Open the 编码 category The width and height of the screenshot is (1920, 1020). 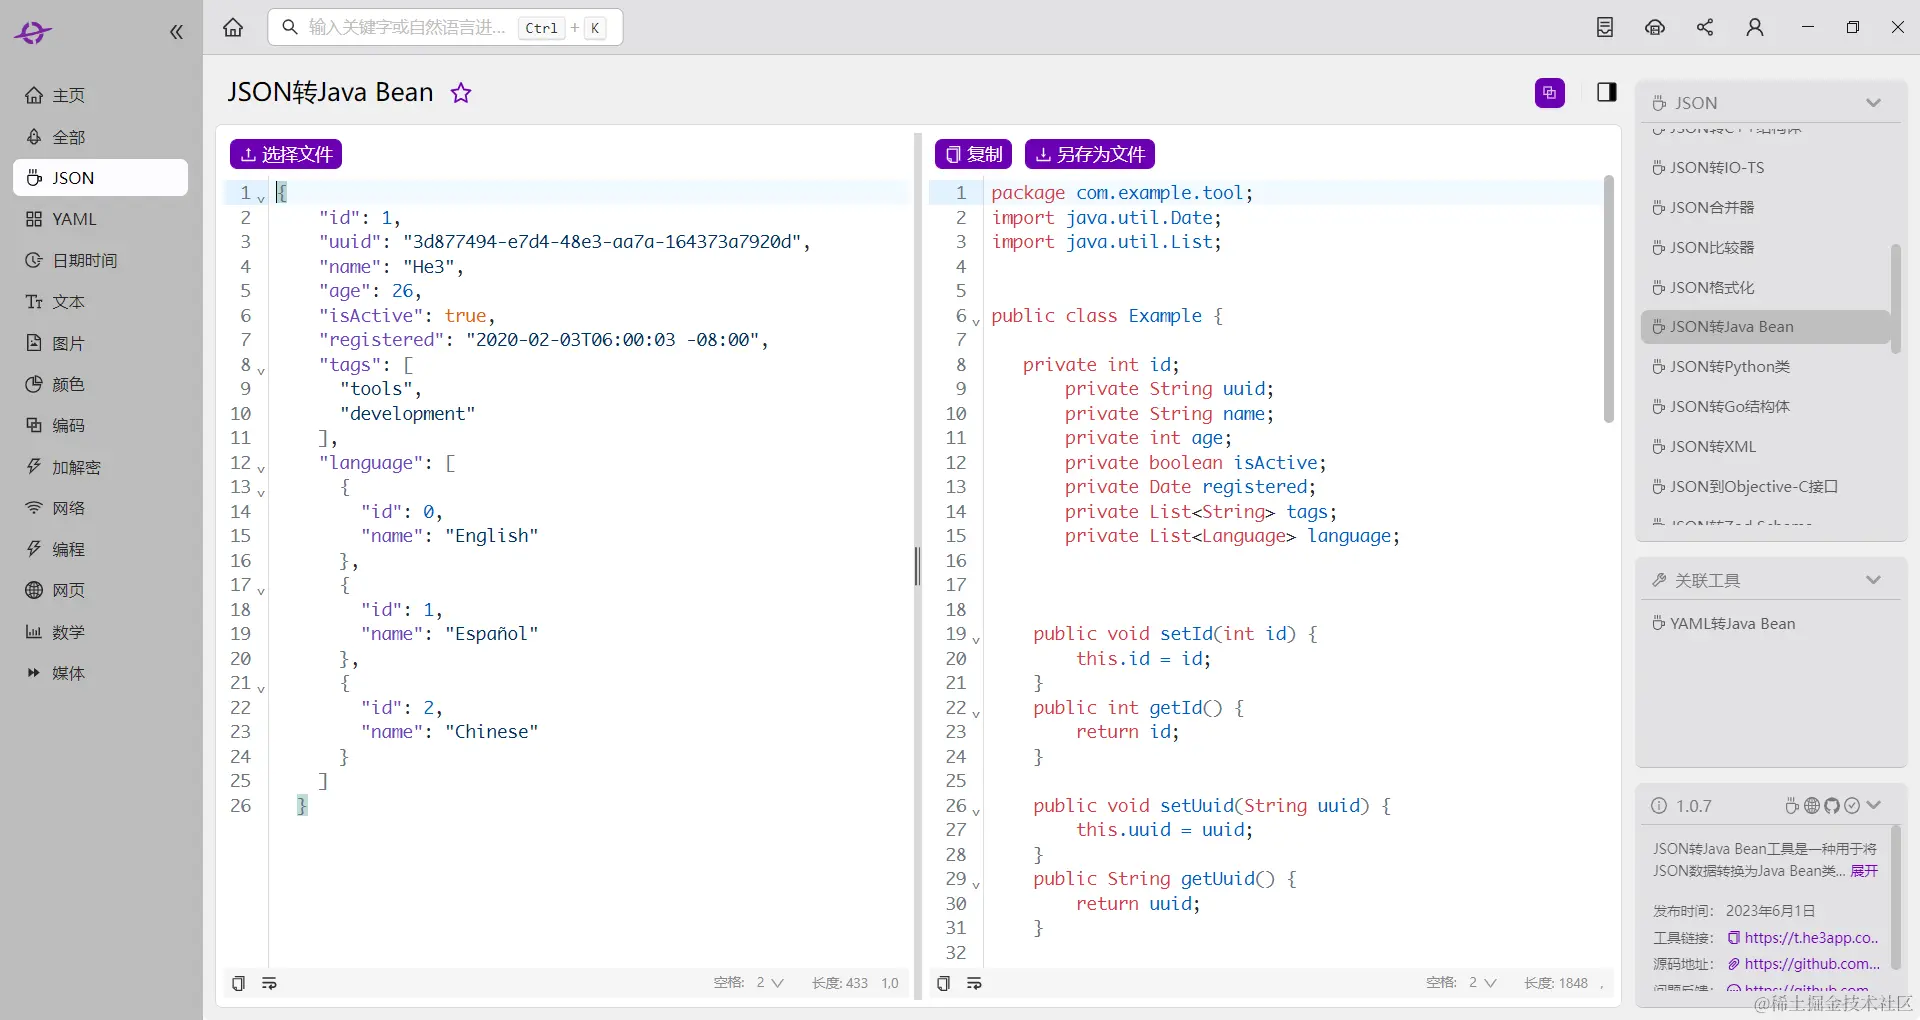point(100,425)
